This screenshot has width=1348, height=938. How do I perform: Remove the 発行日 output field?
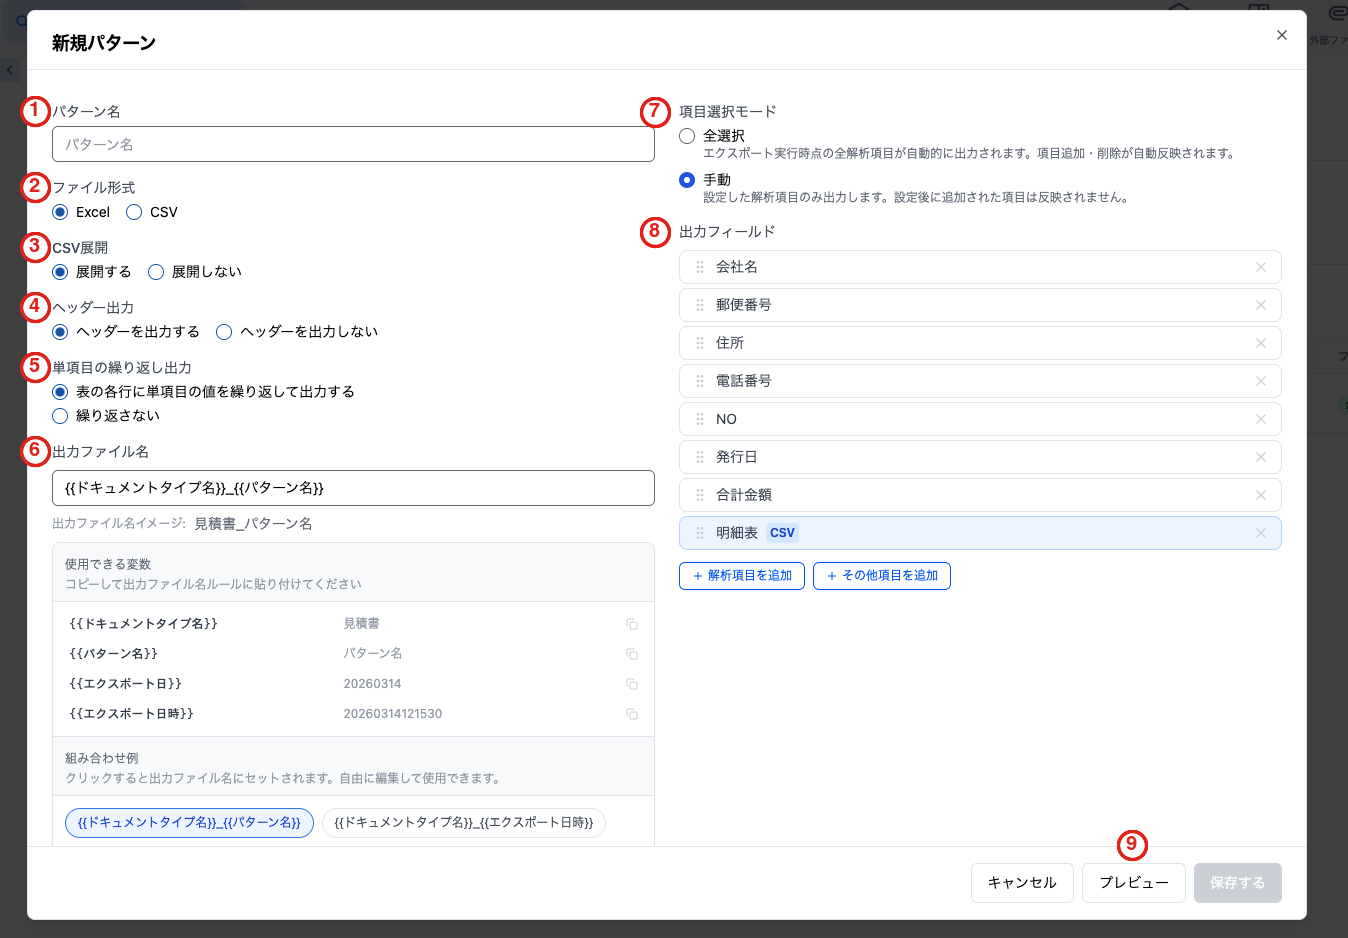[x=1261, y=457]
